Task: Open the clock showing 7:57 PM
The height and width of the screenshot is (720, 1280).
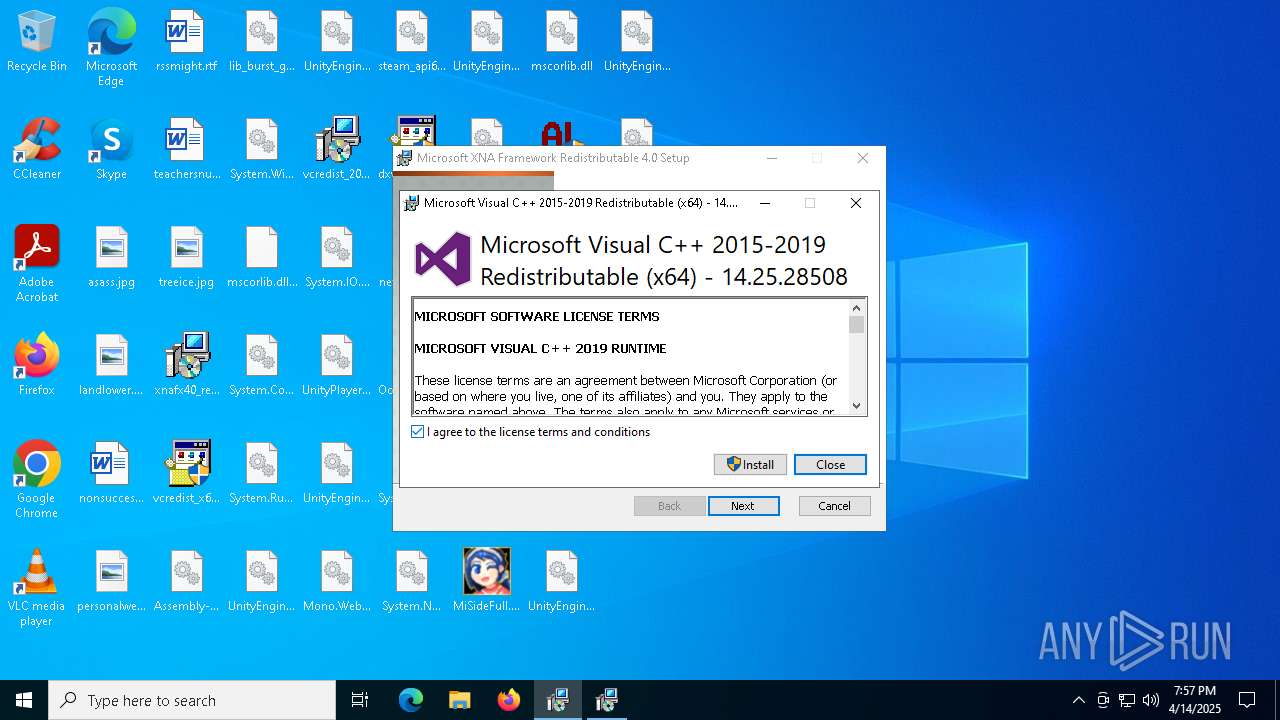Action: pos(1194,700)
